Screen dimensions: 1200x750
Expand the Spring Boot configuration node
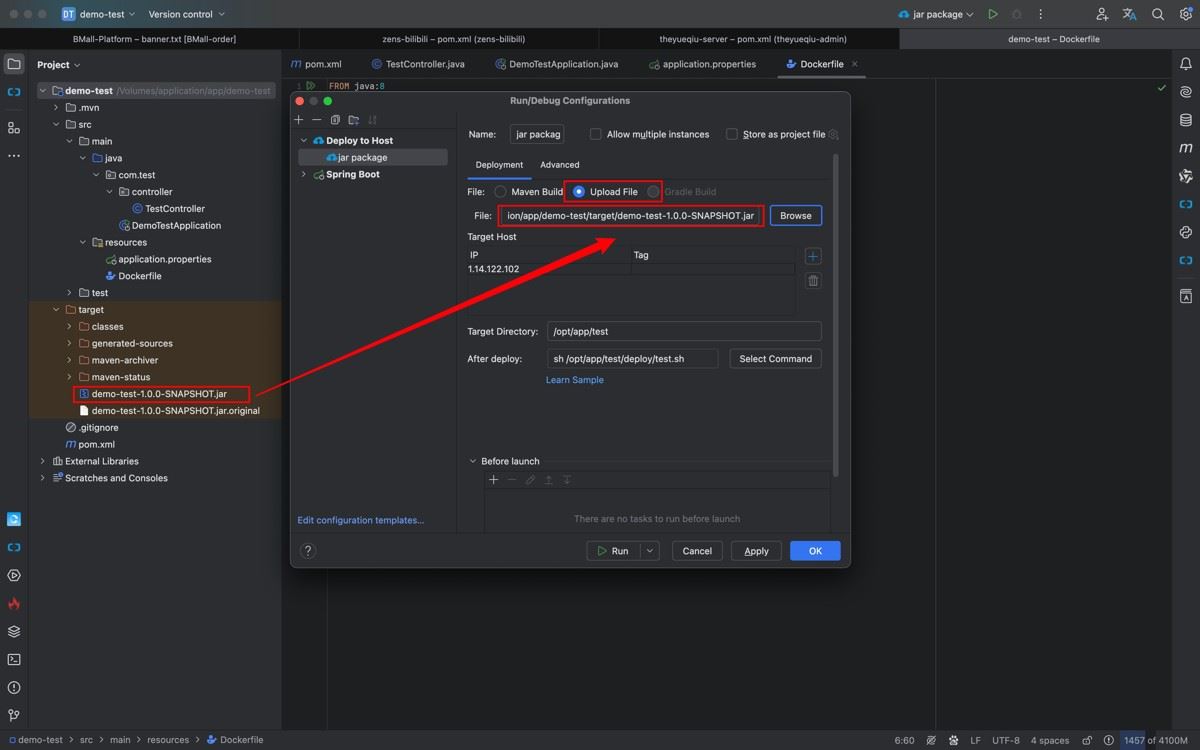pos(304,174)
